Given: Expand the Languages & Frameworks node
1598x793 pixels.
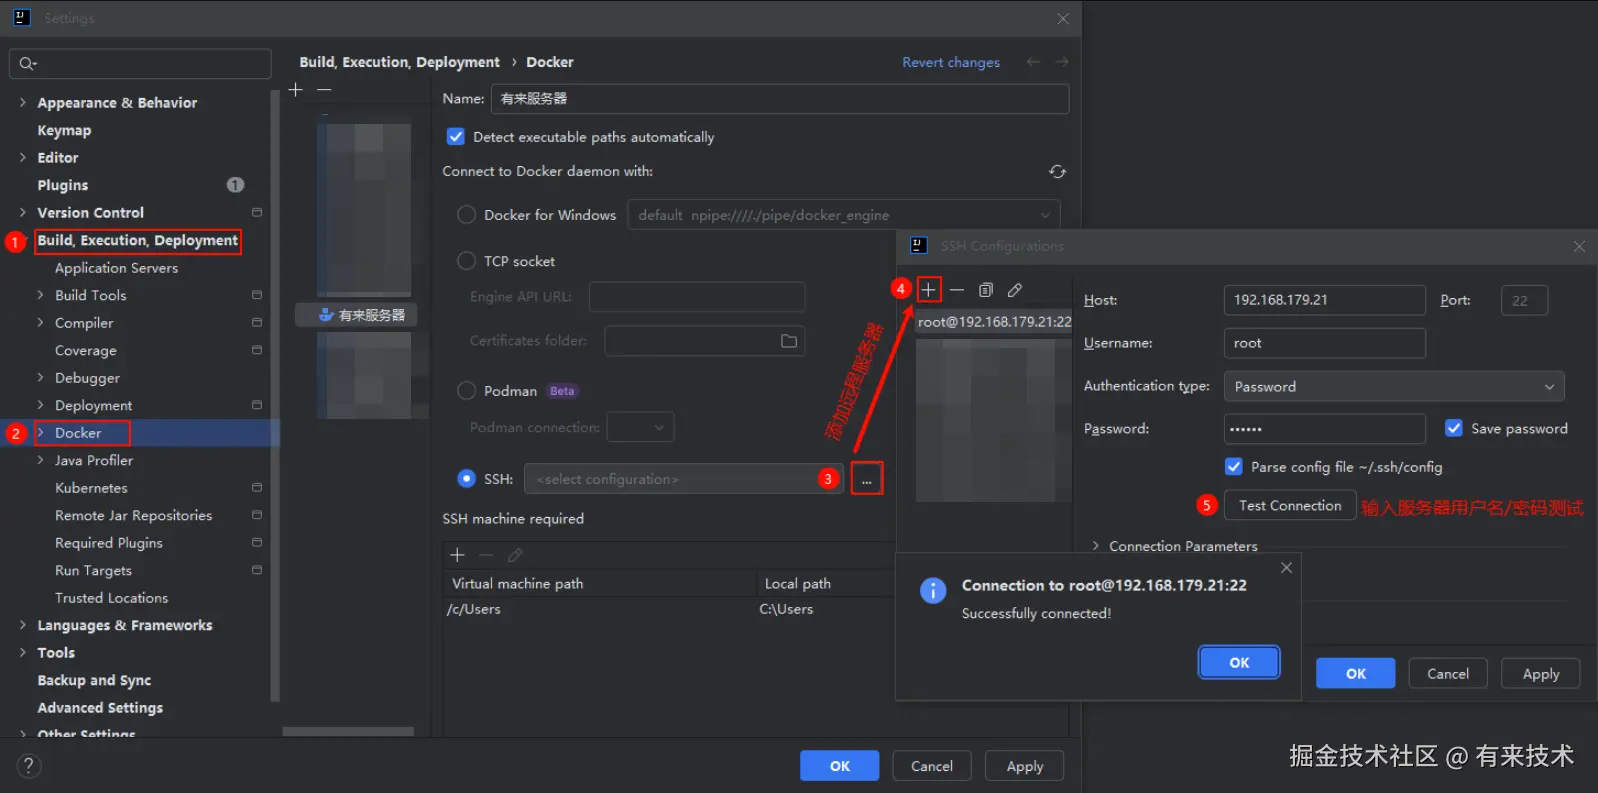Looking at the screenshot, I should (23, 625).
